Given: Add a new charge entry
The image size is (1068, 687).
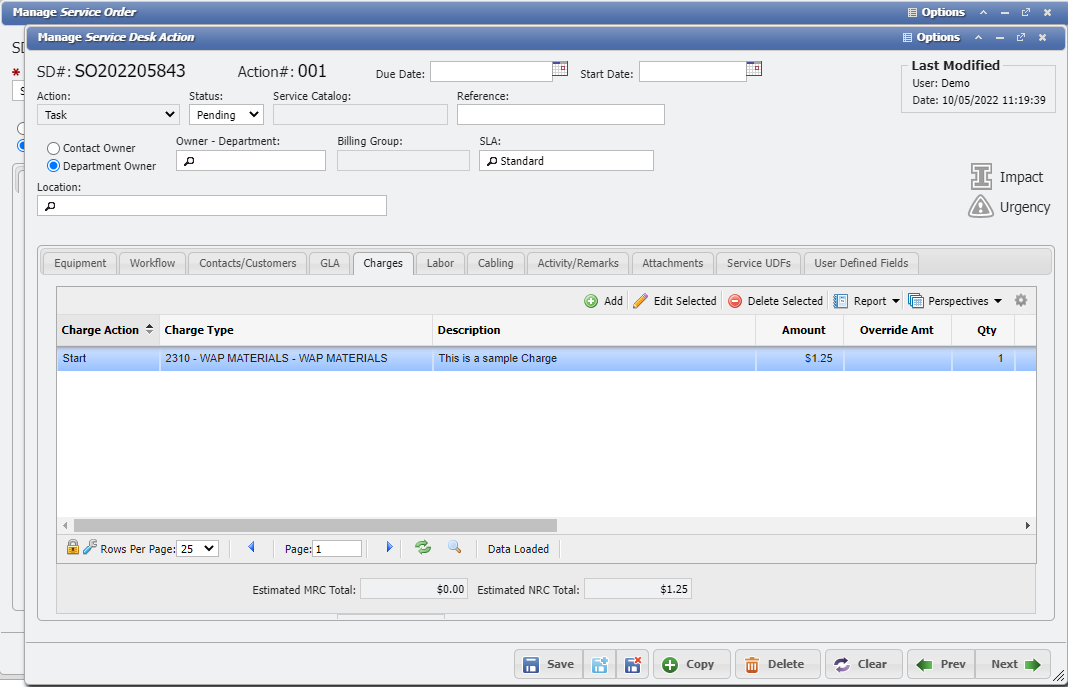Looking at the screenshot, I should [x=604, y=300].
